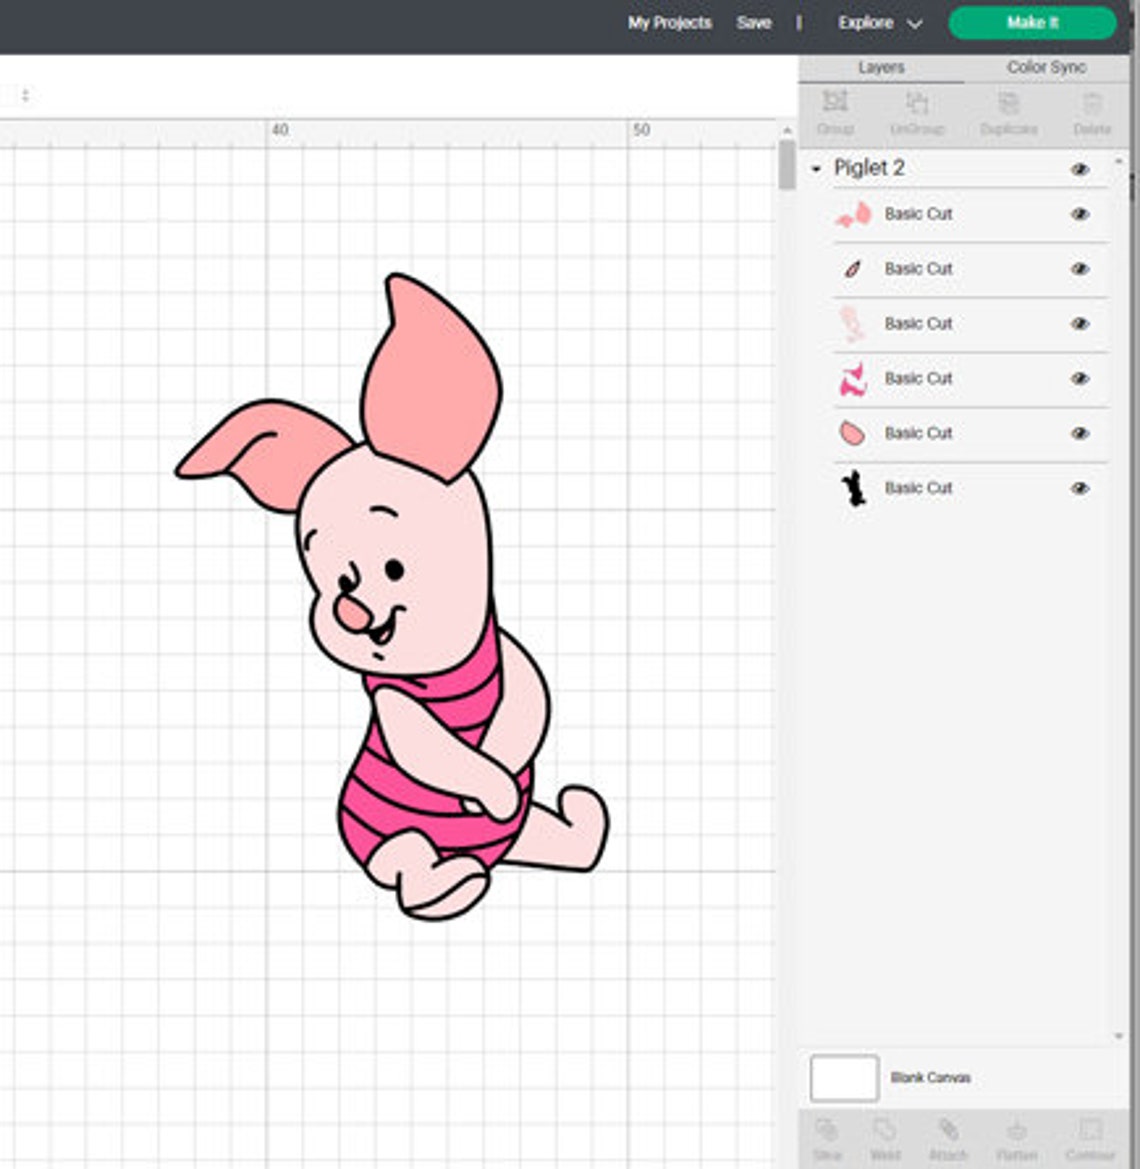Switch to the Color Sync tab

[1045, 68]
